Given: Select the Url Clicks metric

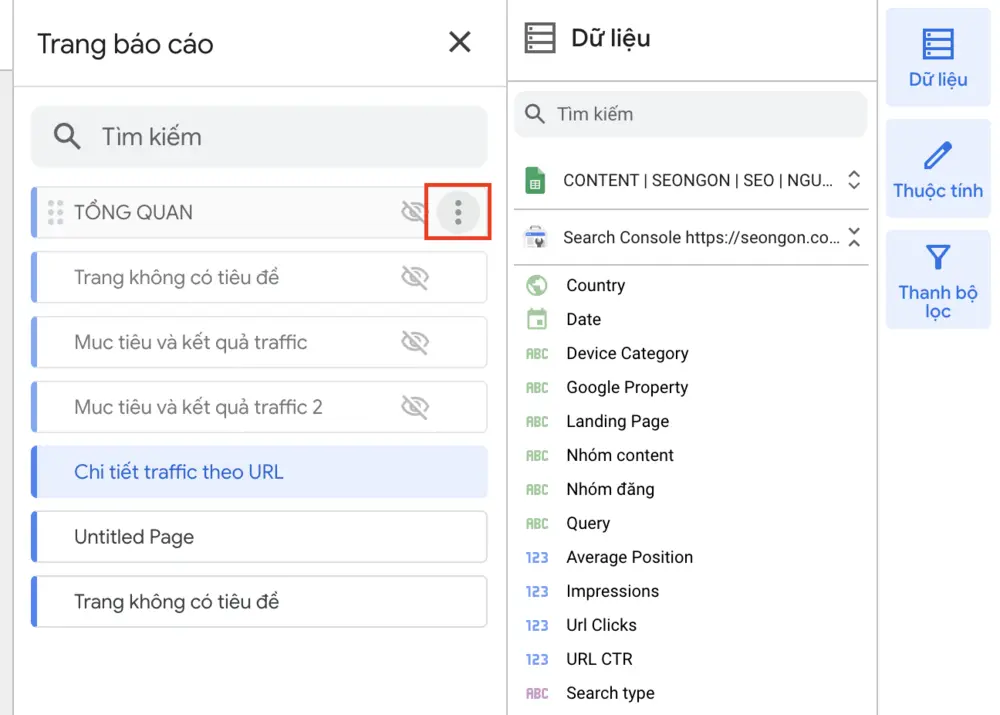Looking at the screenshot, I should click(601, 625).
